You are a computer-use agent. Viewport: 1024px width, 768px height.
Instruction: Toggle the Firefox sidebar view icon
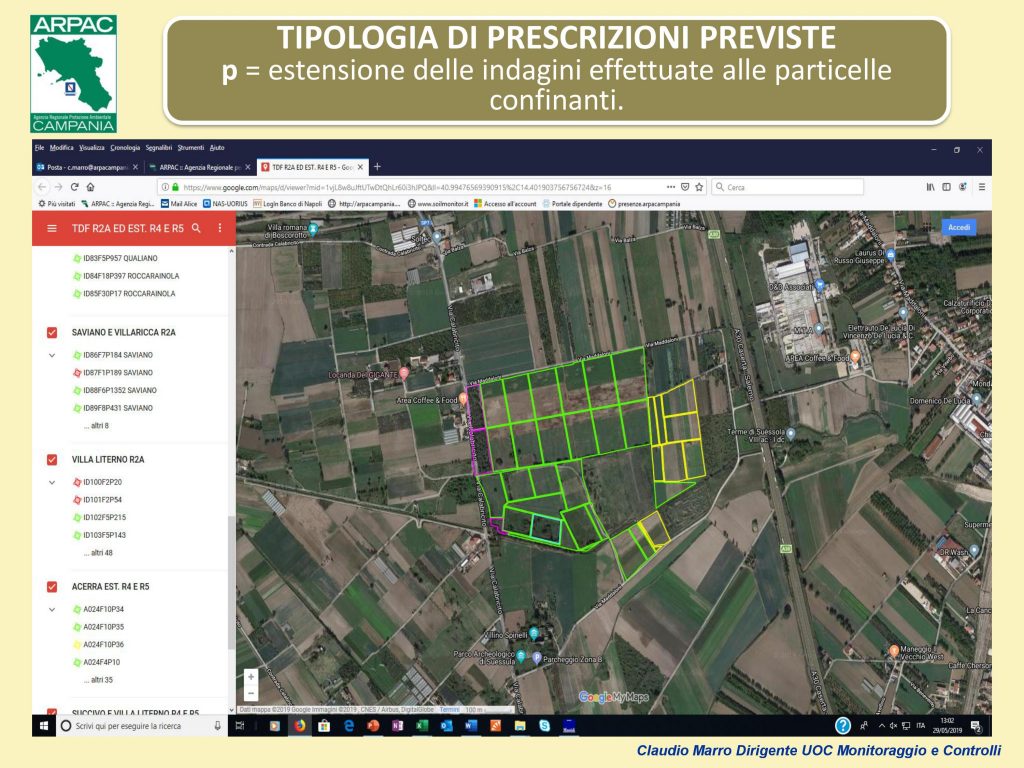pos(946,187)
